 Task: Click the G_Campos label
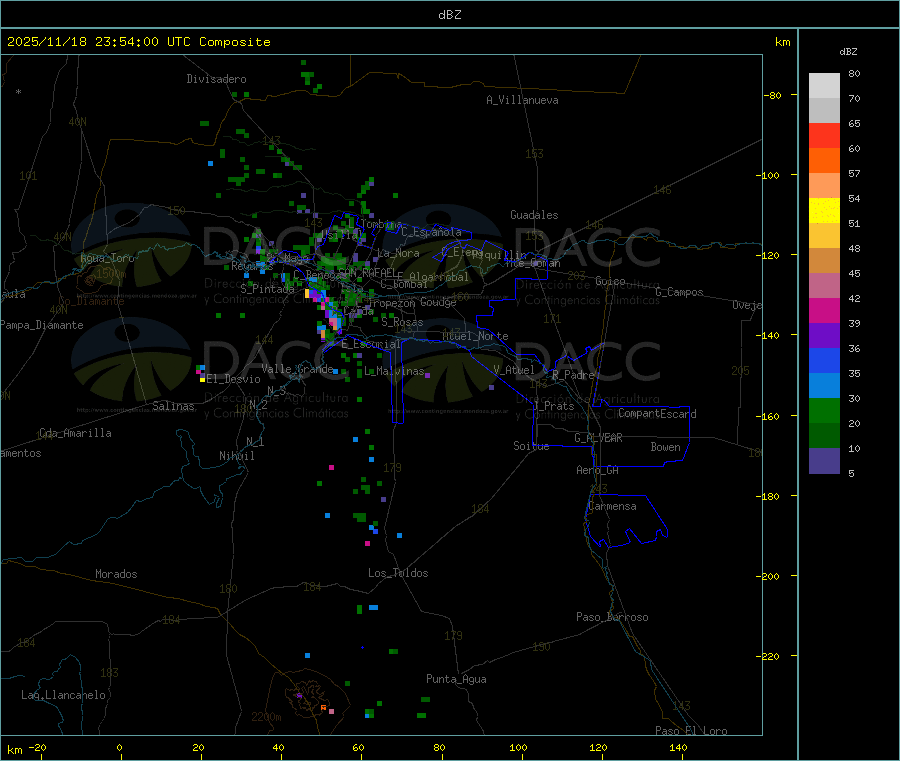pyautogui.click(x=679, y=292)
